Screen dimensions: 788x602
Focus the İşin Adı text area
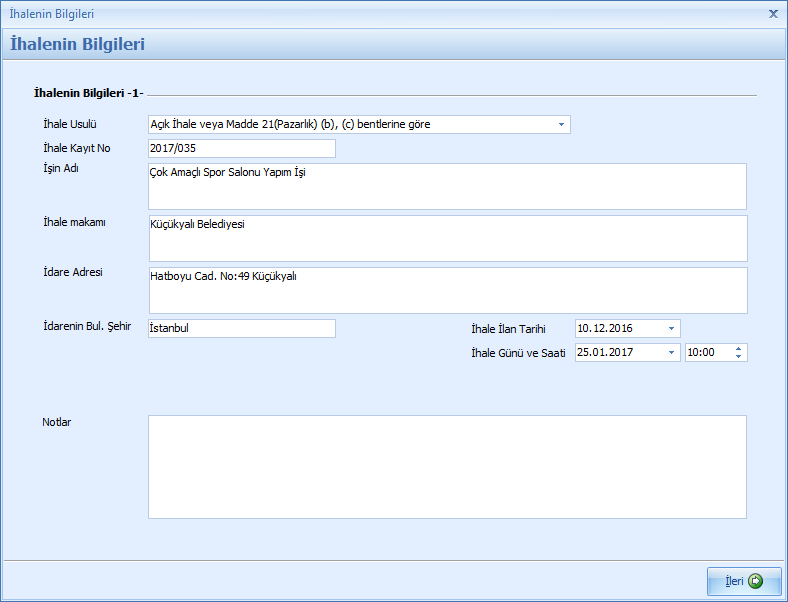pos(446,187)
